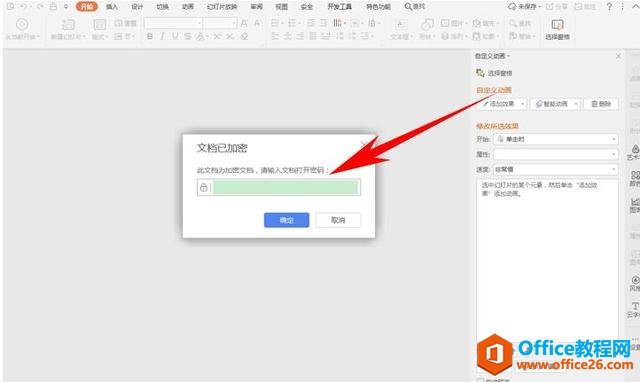
Task: Click the Bold formatting icon
Action: (150, 36)
